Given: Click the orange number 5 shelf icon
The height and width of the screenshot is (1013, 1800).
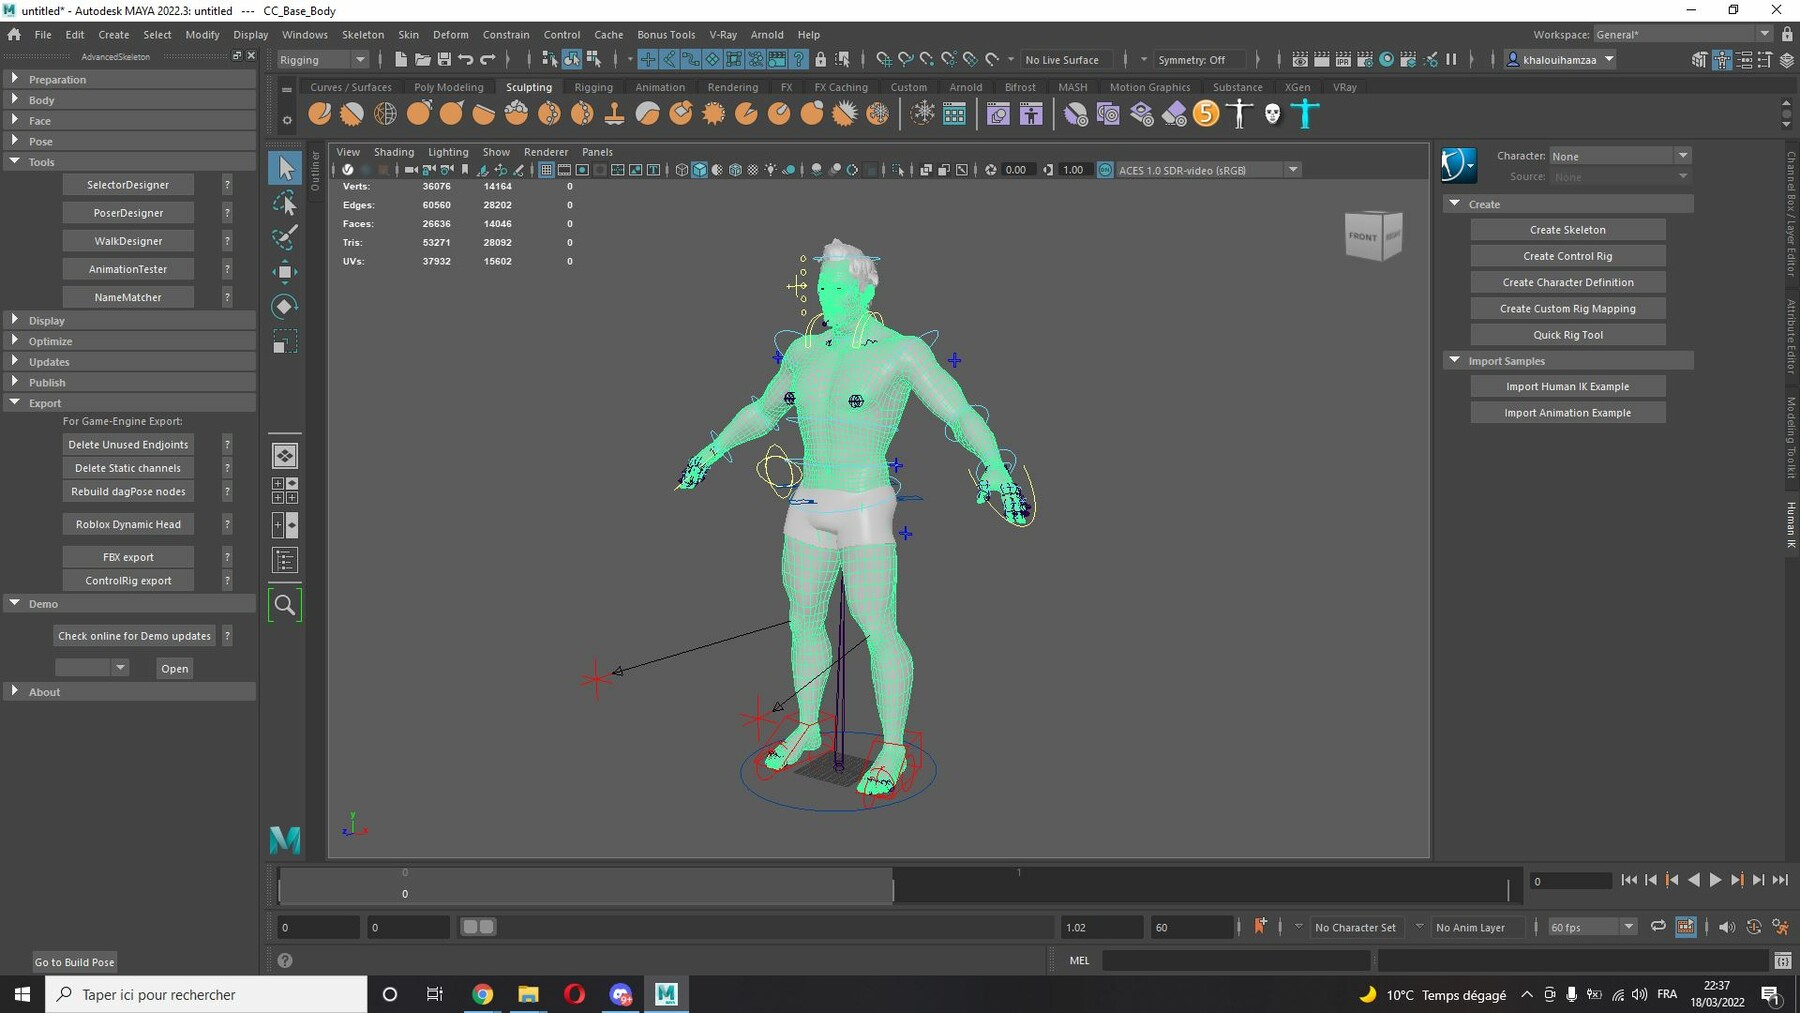Looking at the screenshot, I should point(1207,114).
